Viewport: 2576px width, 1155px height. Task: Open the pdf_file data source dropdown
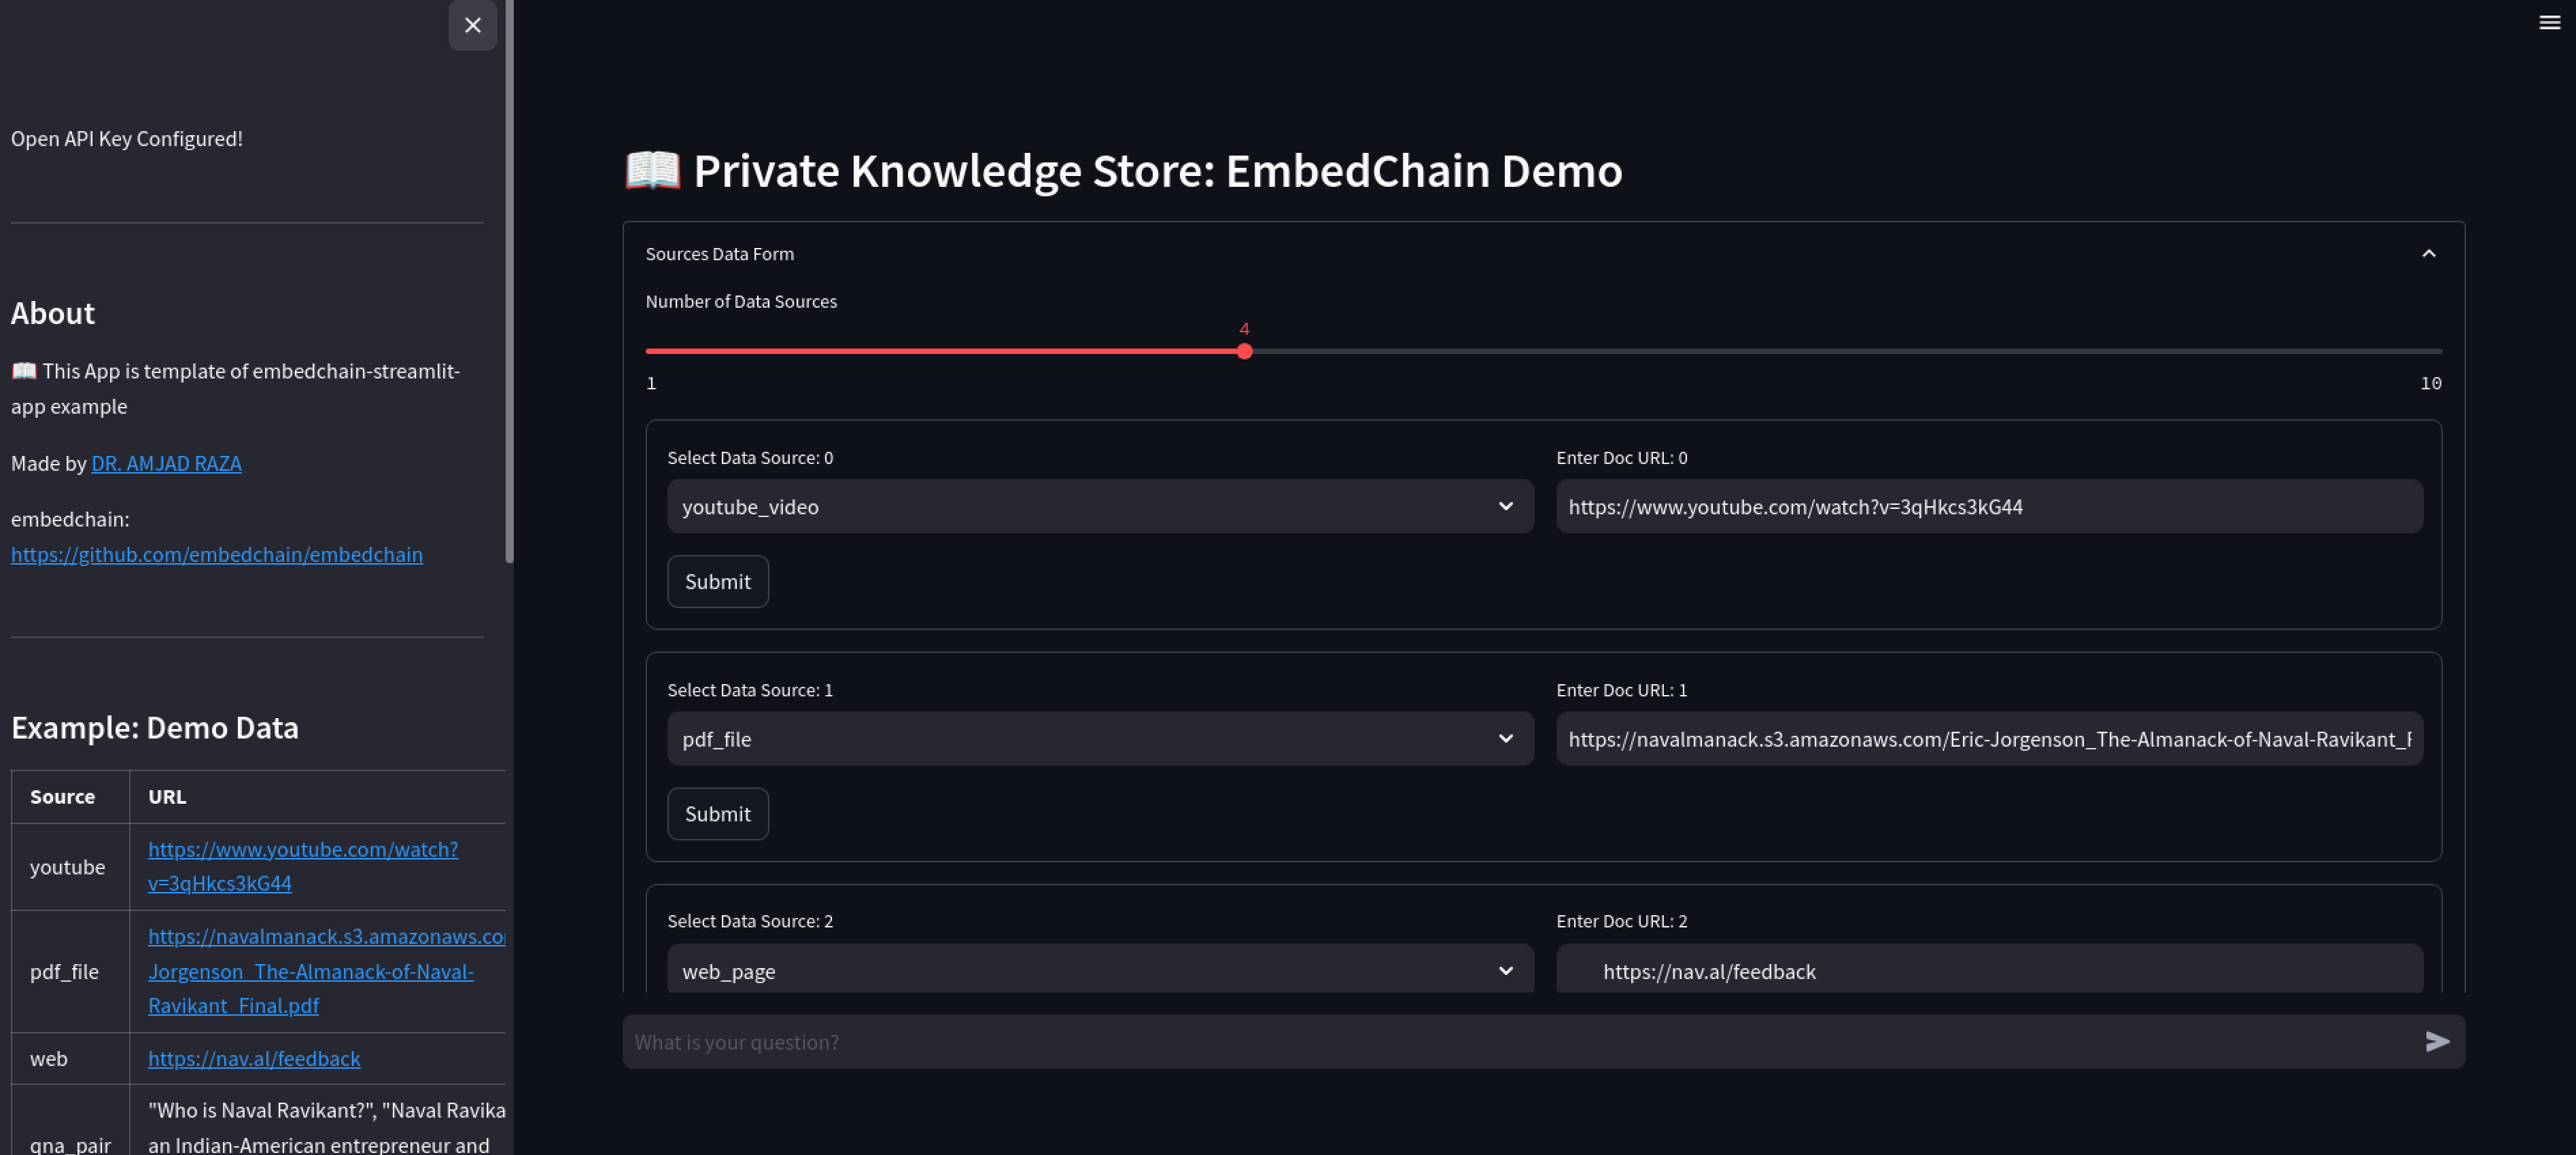[x=1099, y=739]
